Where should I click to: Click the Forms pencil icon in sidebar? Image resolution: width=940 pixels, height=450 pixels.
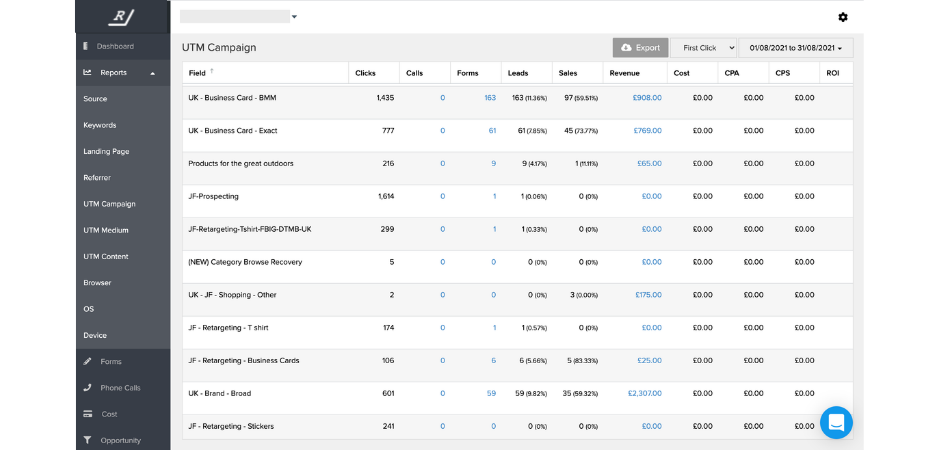pyautogui.click(x=87, y=361)
